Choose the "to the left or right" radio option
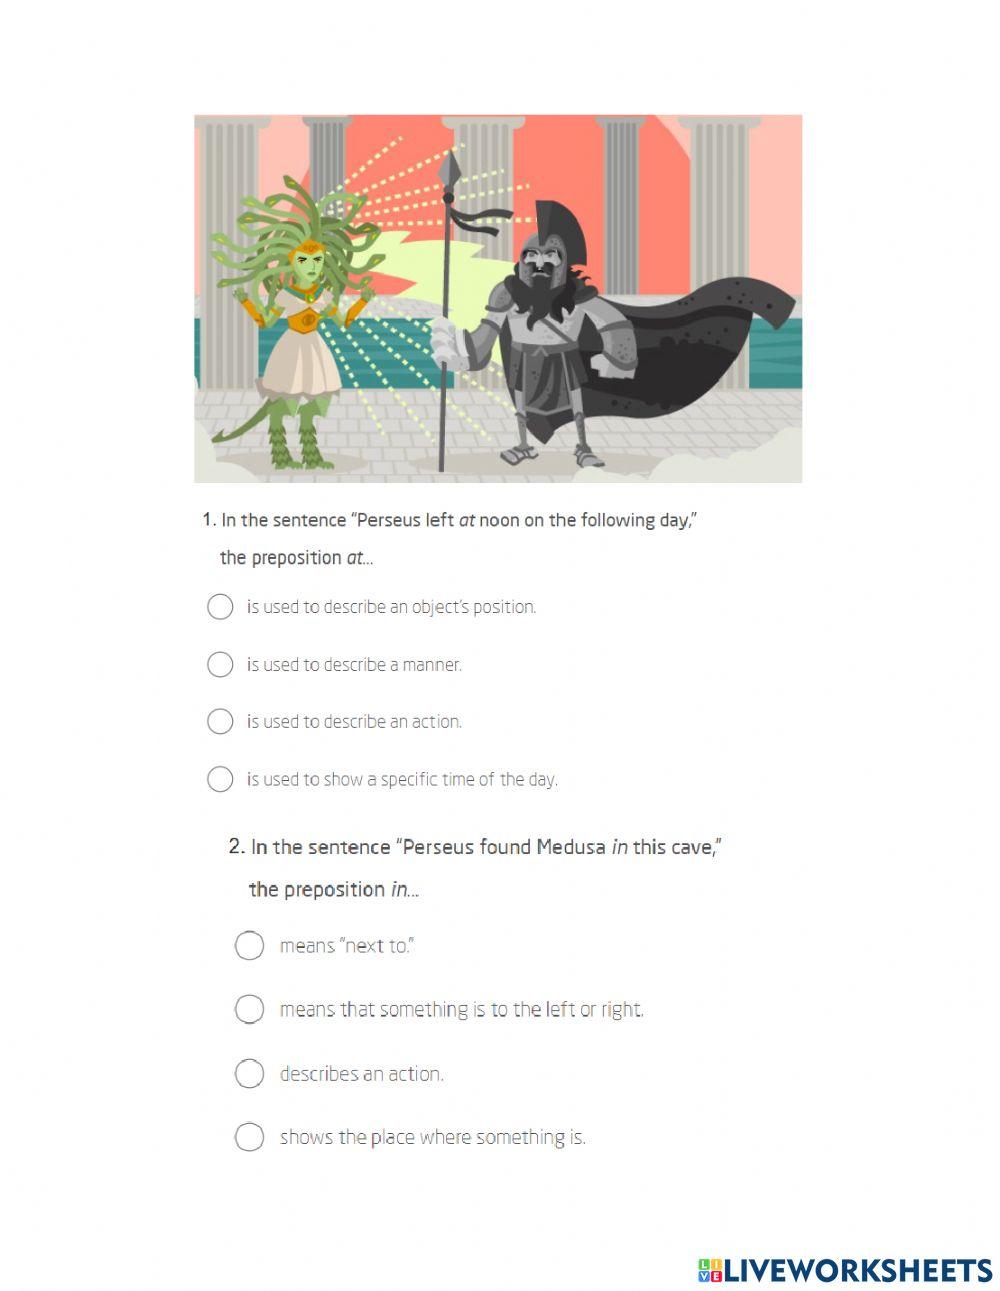Screen dimensions: 1000x1291 (249, 1009)
